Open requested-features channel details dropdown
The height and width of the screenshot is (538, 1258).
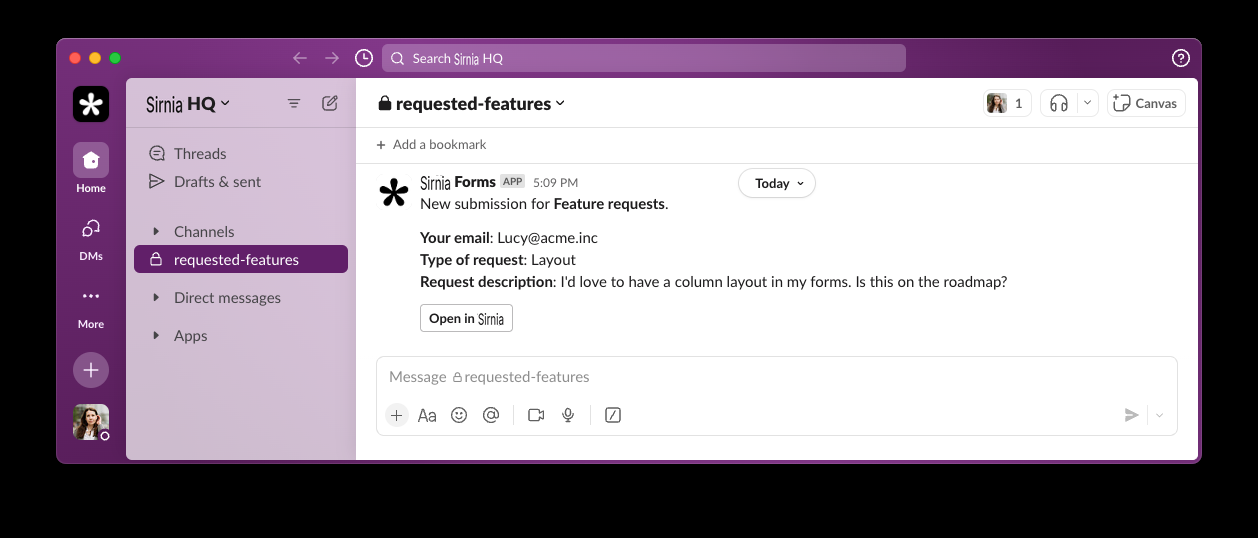[x=471, y=103]
